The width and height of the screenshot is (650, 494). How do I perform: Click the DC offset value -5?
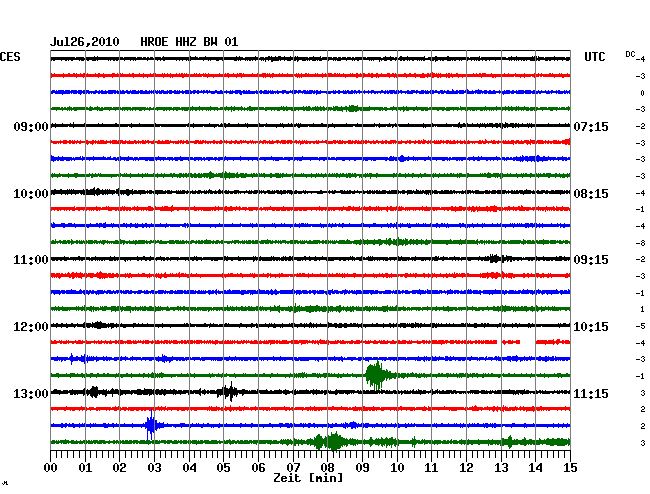[640, 326]
